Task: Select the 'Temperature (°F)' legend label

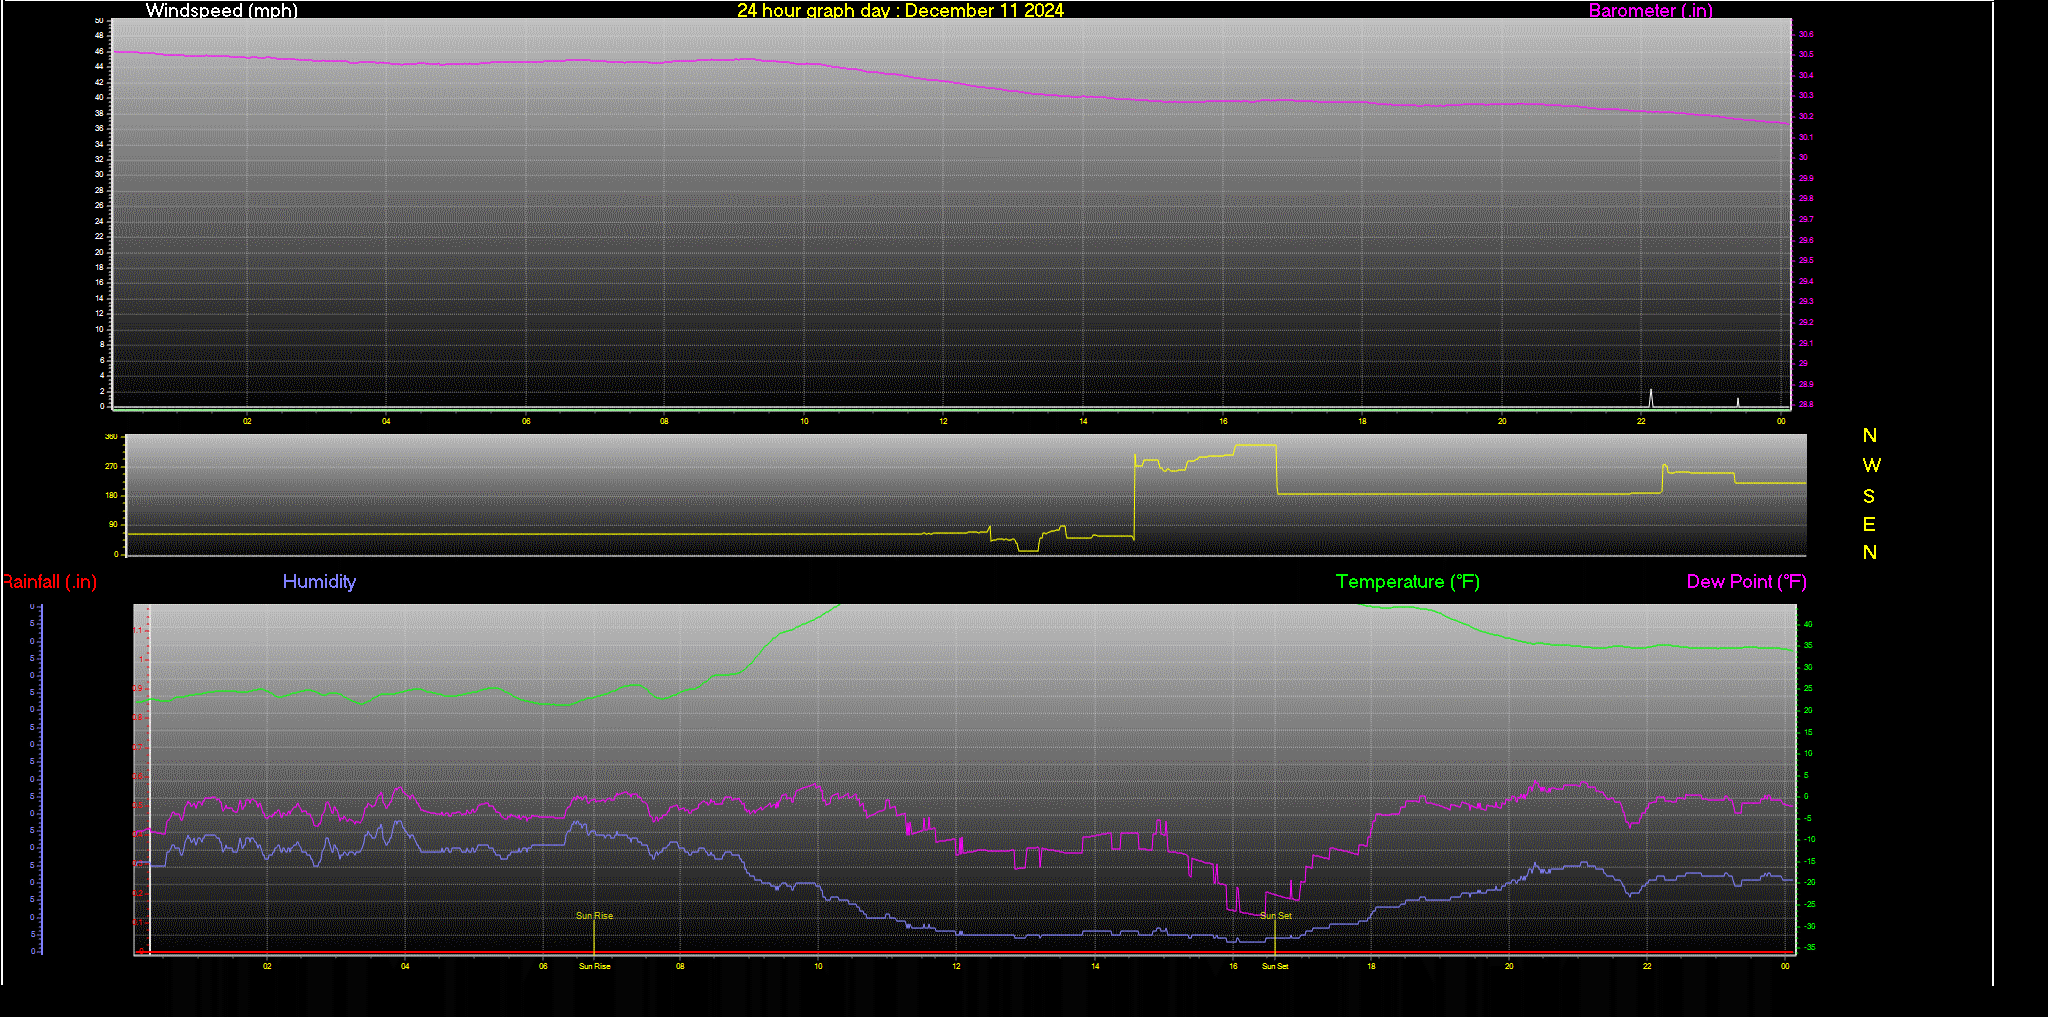Action: (x=1407, y=581)
